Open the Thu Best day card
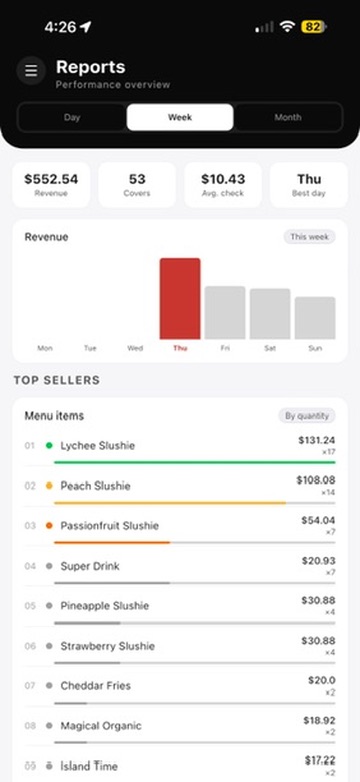This screenshot has width=360, height=782. 309,185
